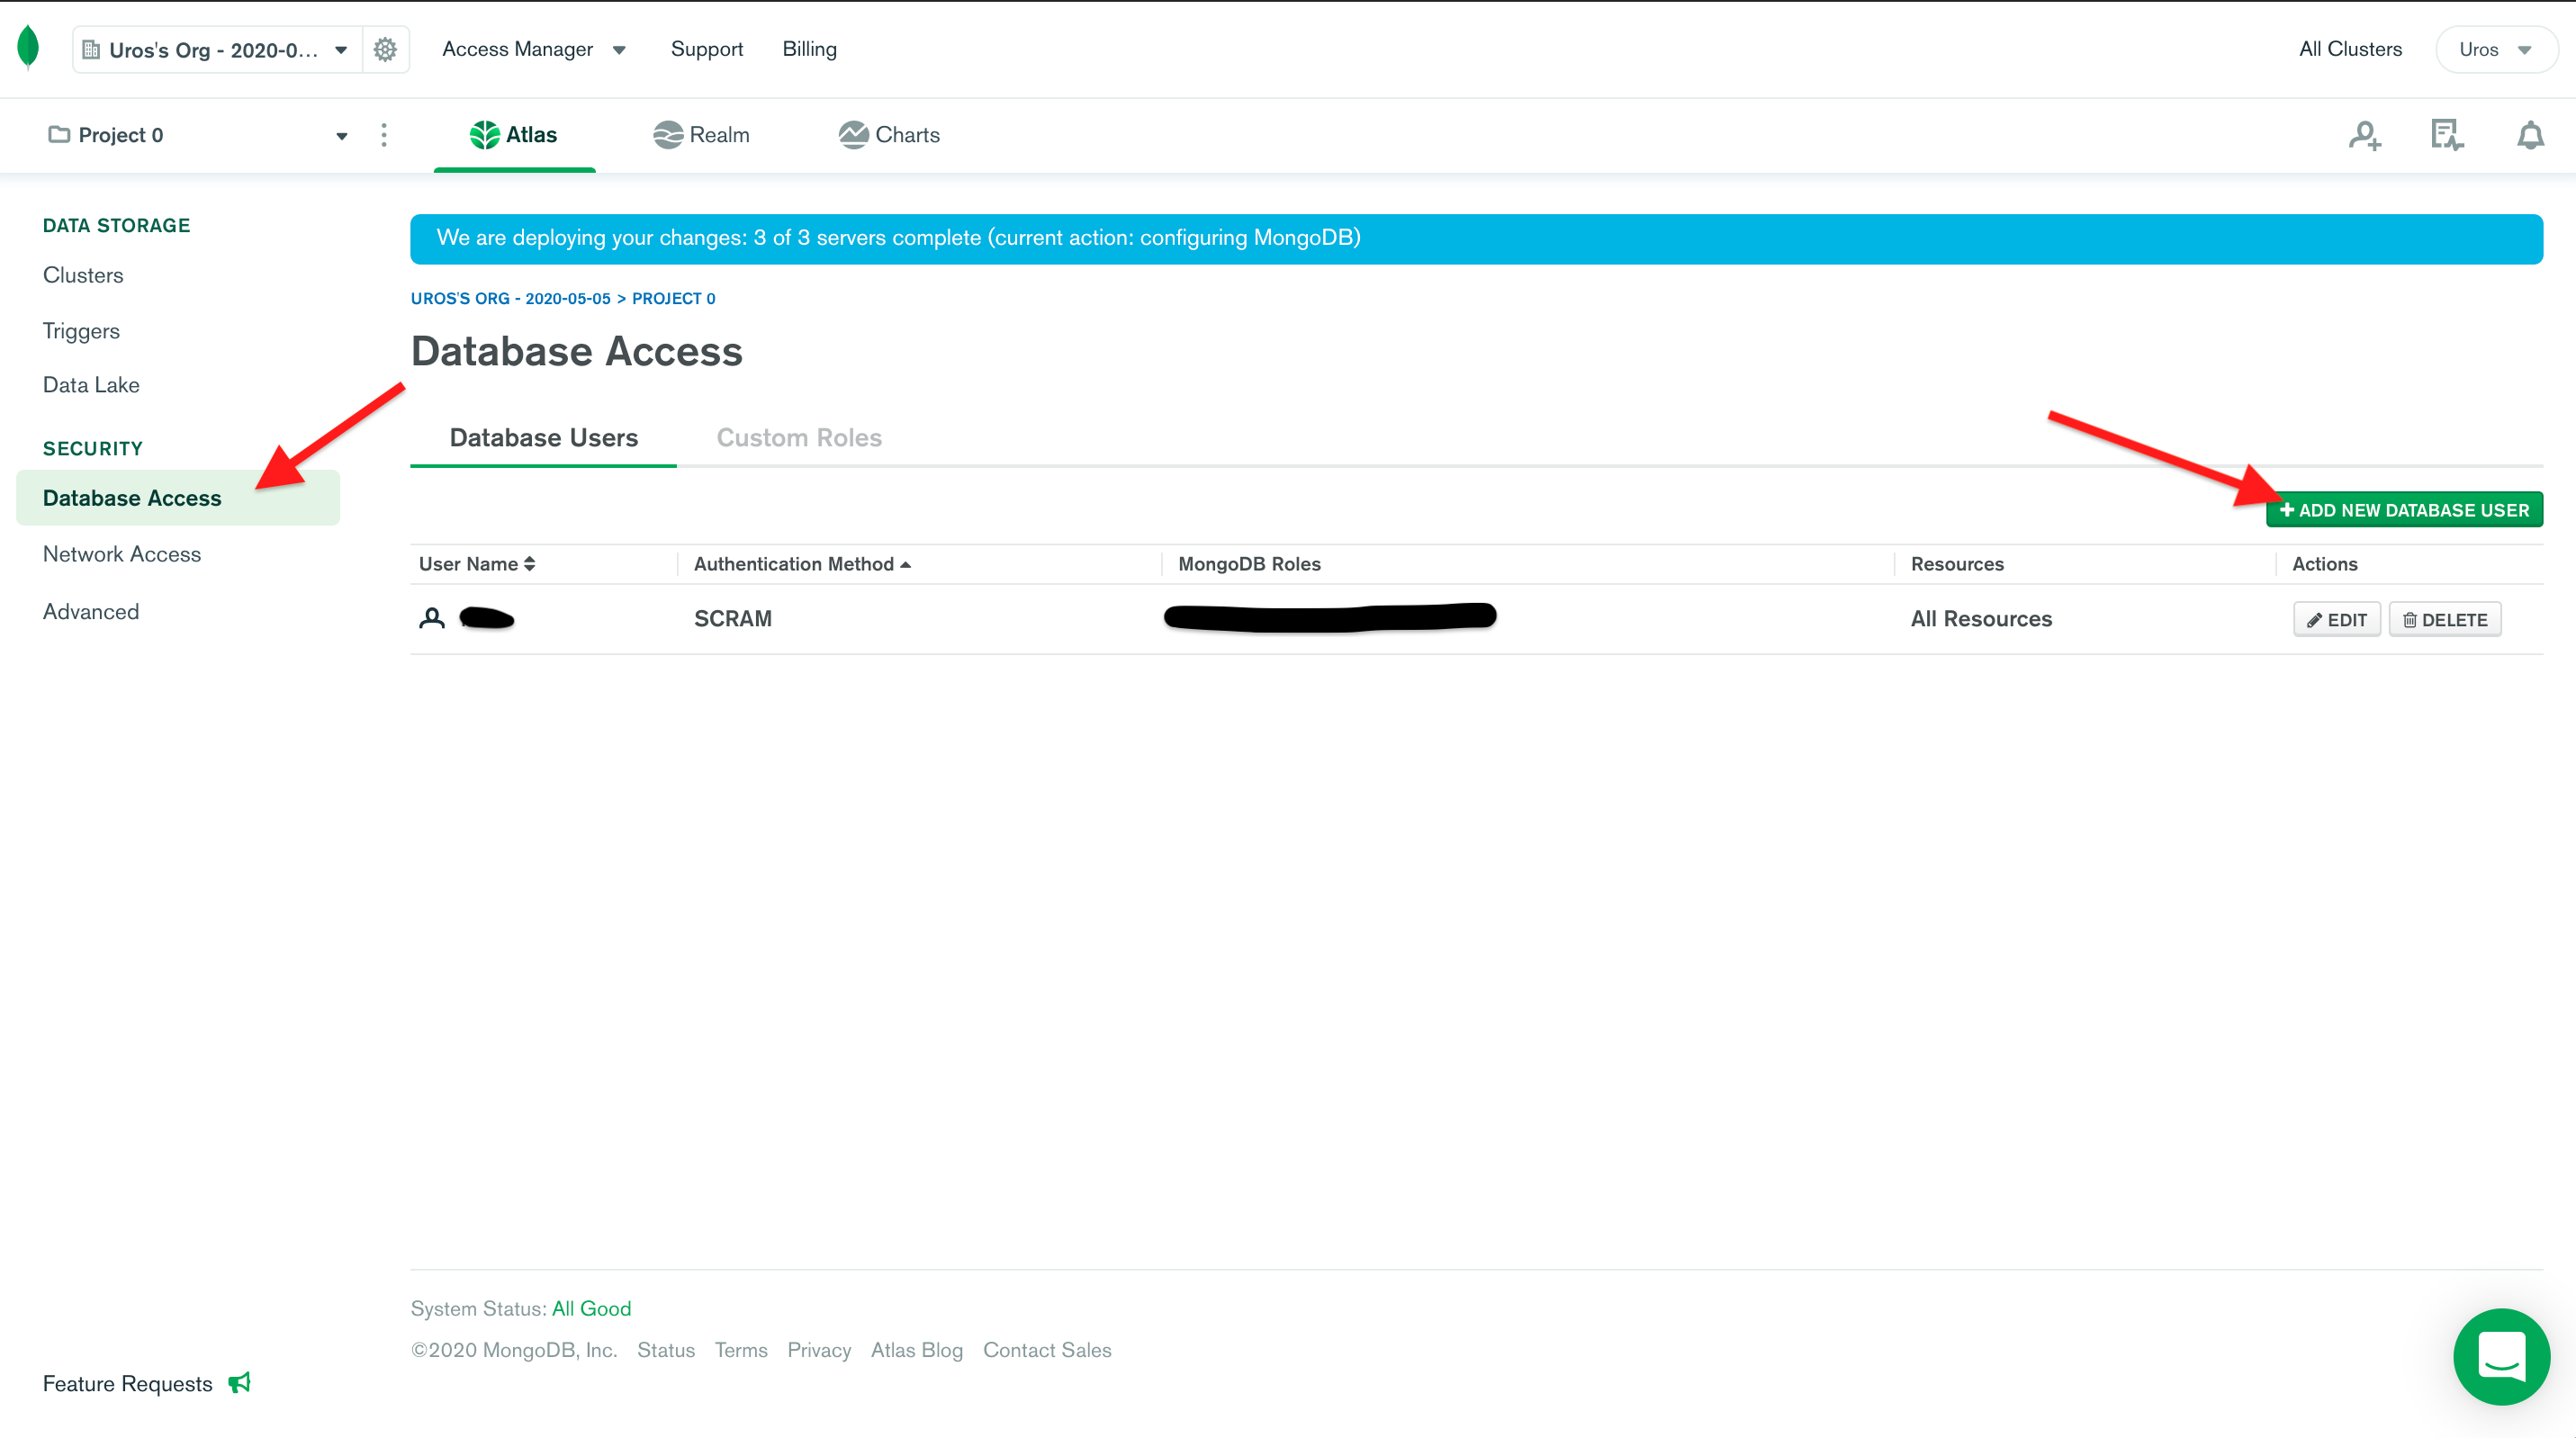Switch to the Custom Roles tab
This screenshot has height=1438, width=2576.
[x=798, y=438]
